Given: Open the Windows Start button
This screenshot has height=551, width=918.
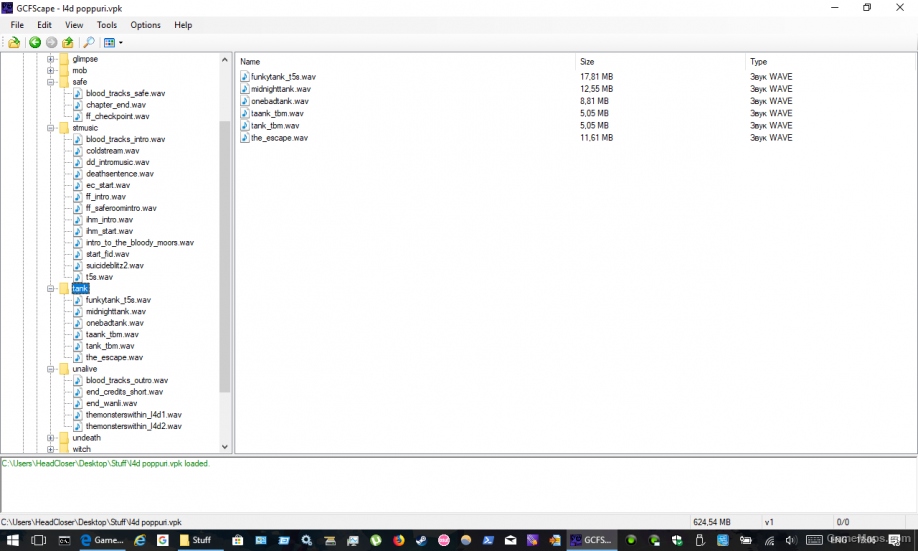Looking at the screenshot, I should (x=12, y=540).
